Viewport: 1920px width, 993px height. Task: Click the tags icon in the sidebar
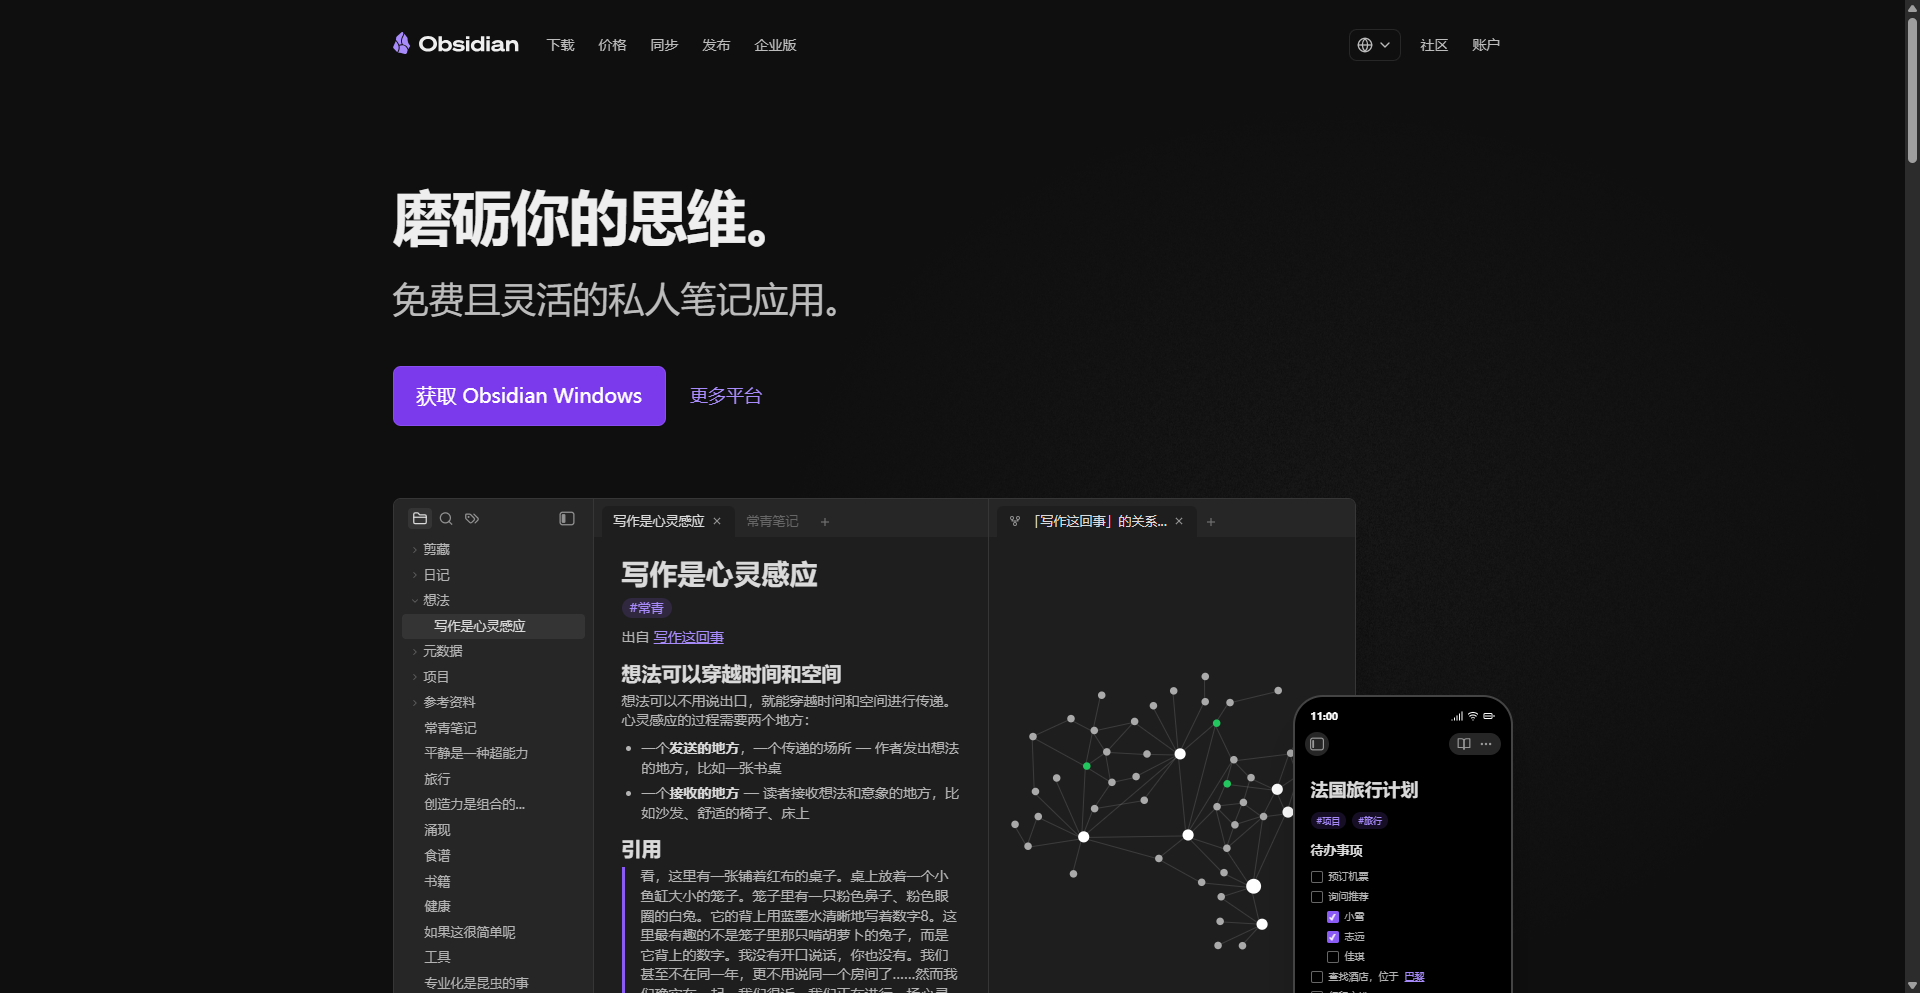pyautogui.click(x=472, y=519)
